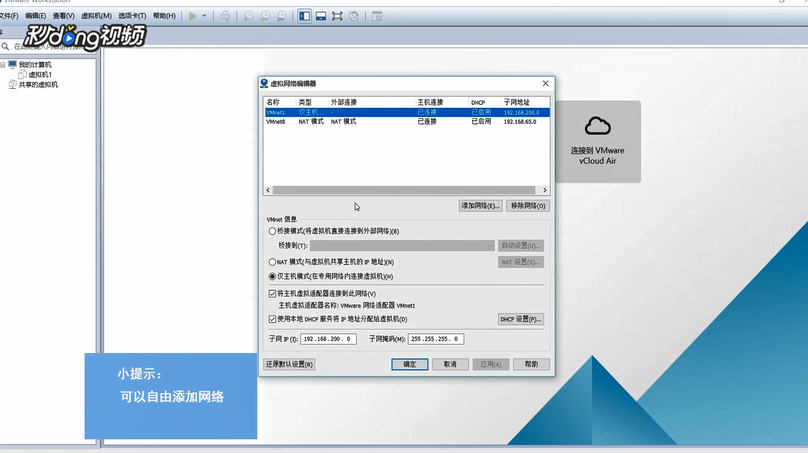Screen dimensions: 808x453
Task: Click the 还原默认设置(R) button
Action: 289,364
